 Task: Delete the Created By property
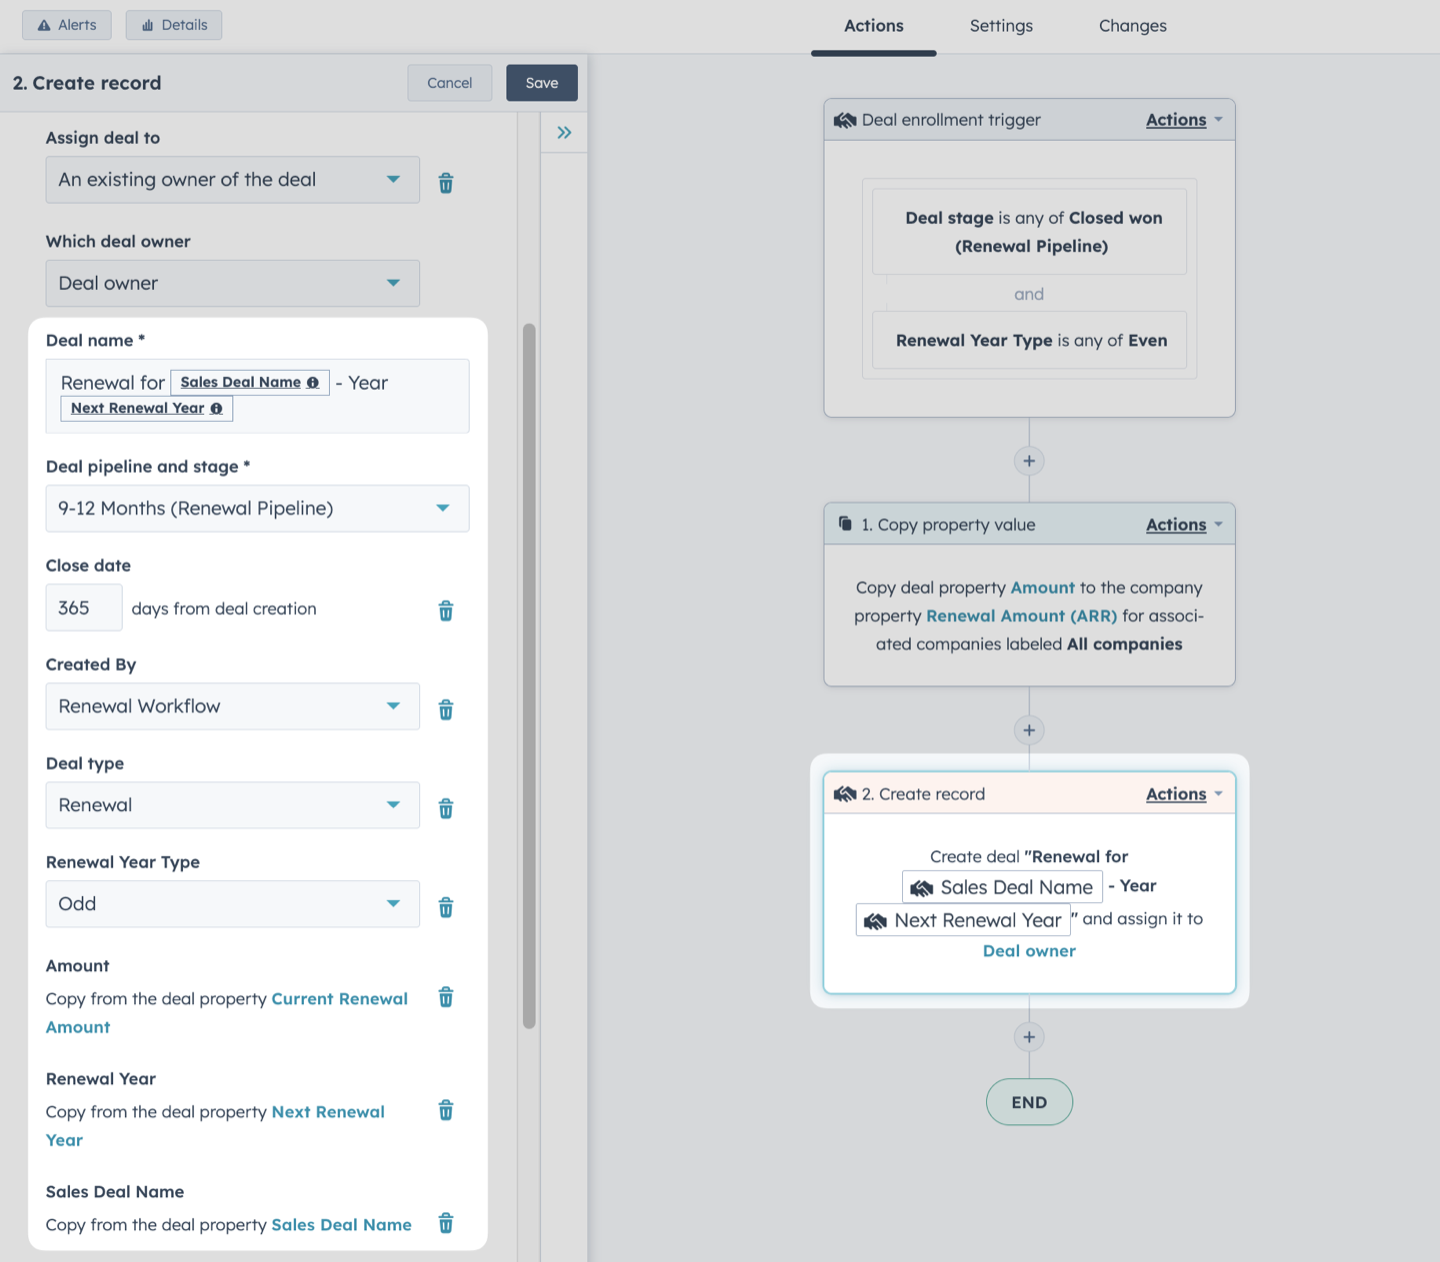[x=446, y=709]
